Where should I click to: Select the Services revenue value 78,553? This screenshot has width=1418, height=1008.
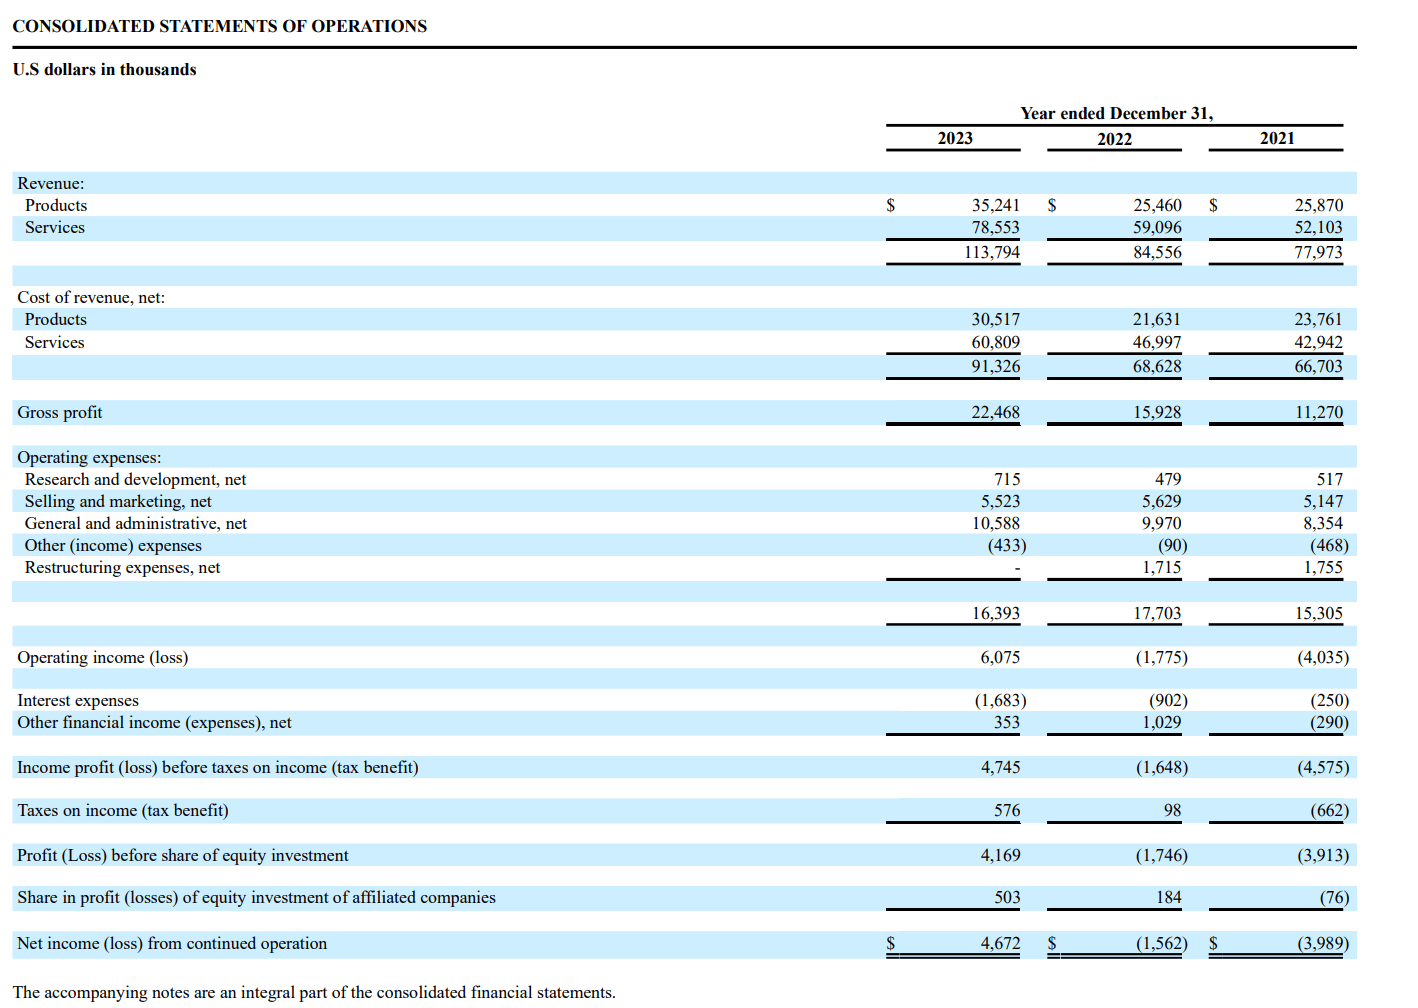coord(998,227)
